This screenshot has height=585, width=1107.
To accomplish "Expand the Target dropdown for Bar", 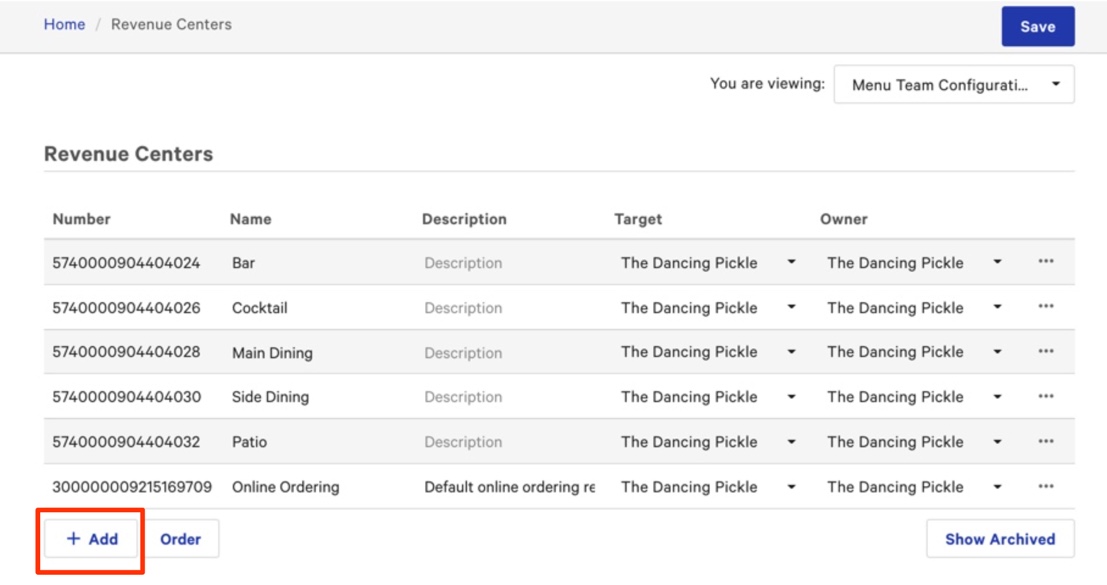I will (x=708, y=263).
